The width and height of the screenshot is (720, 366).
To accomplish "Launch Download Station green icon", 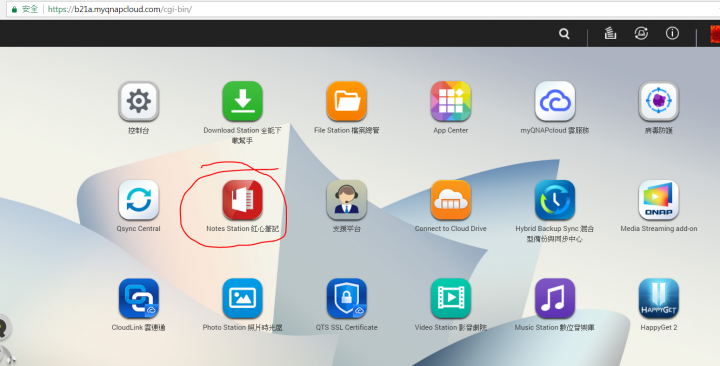I will (242, 101).
